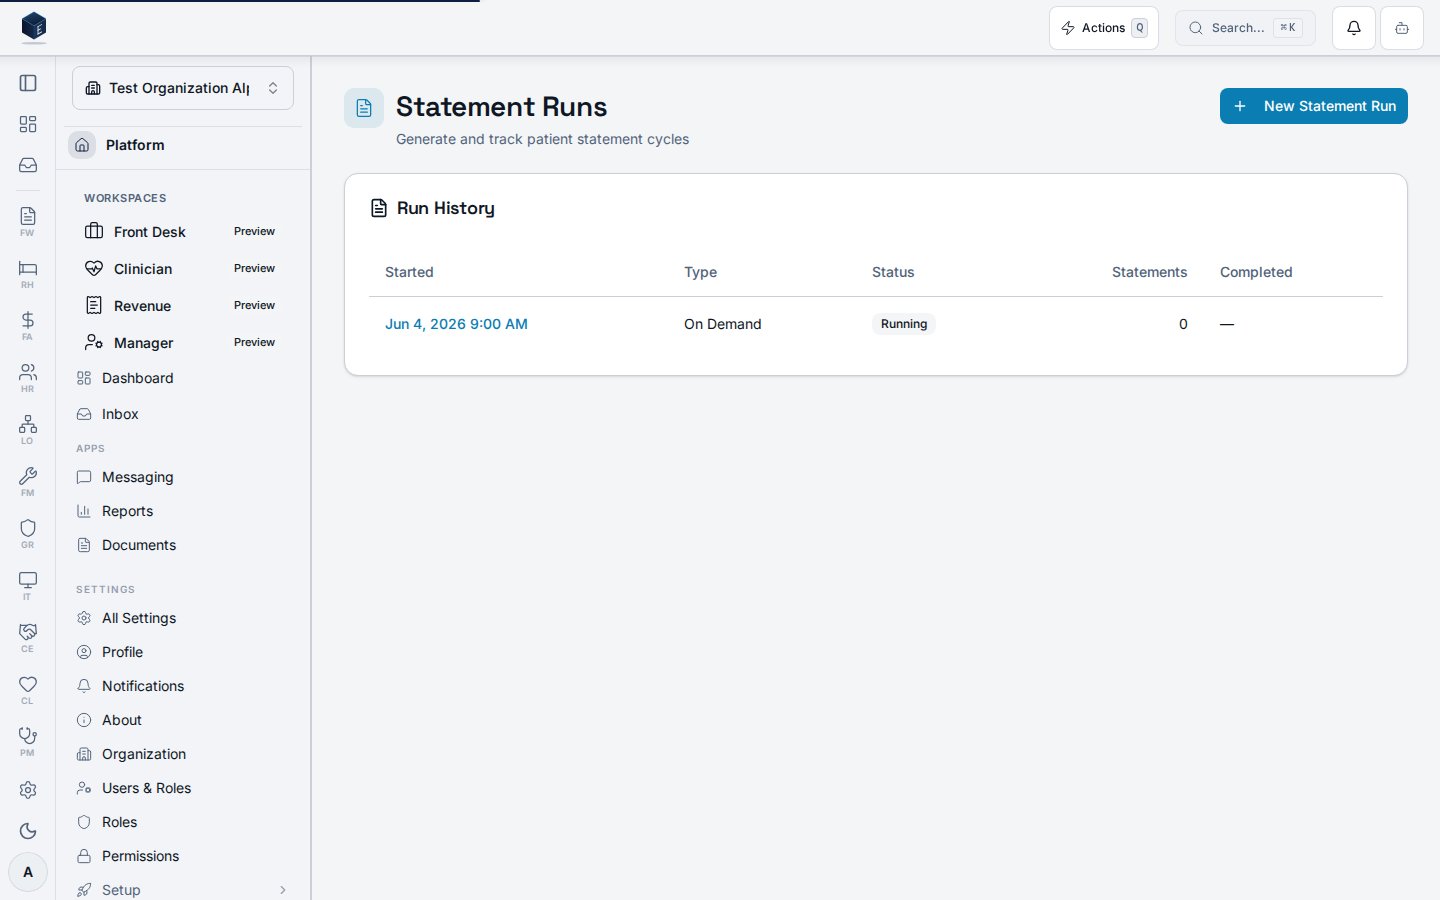
Task: Click the Status column header
Action: click(893, 272)
